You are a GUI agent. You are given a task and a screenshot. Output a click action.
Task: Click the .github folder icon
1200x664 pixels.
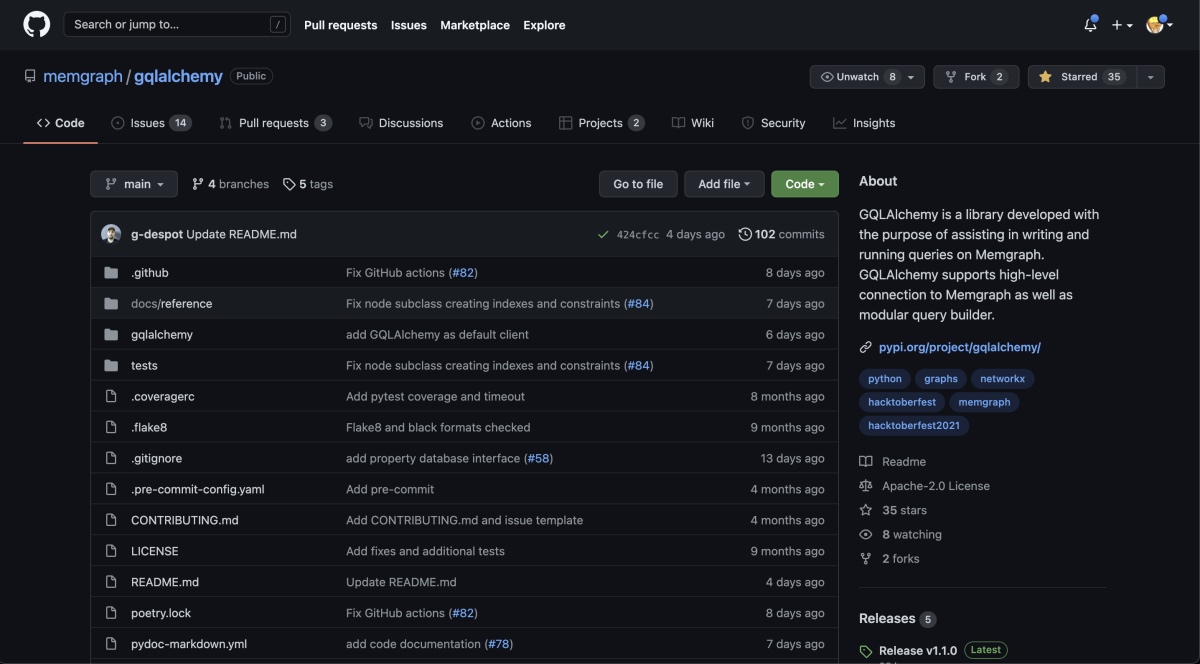point(111,273)
